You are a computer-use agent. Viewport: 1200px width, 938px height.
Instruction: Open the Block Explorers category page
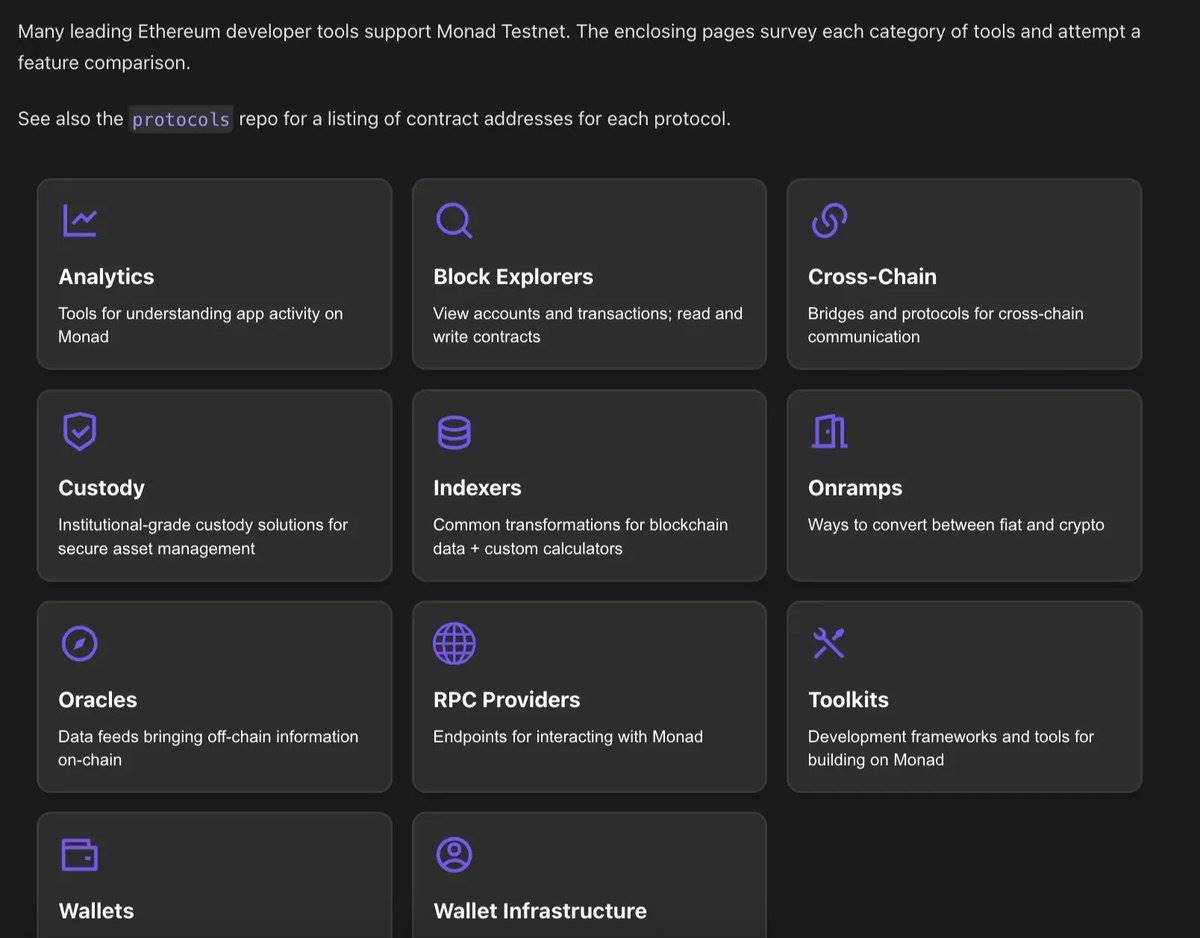click(588, 273)
